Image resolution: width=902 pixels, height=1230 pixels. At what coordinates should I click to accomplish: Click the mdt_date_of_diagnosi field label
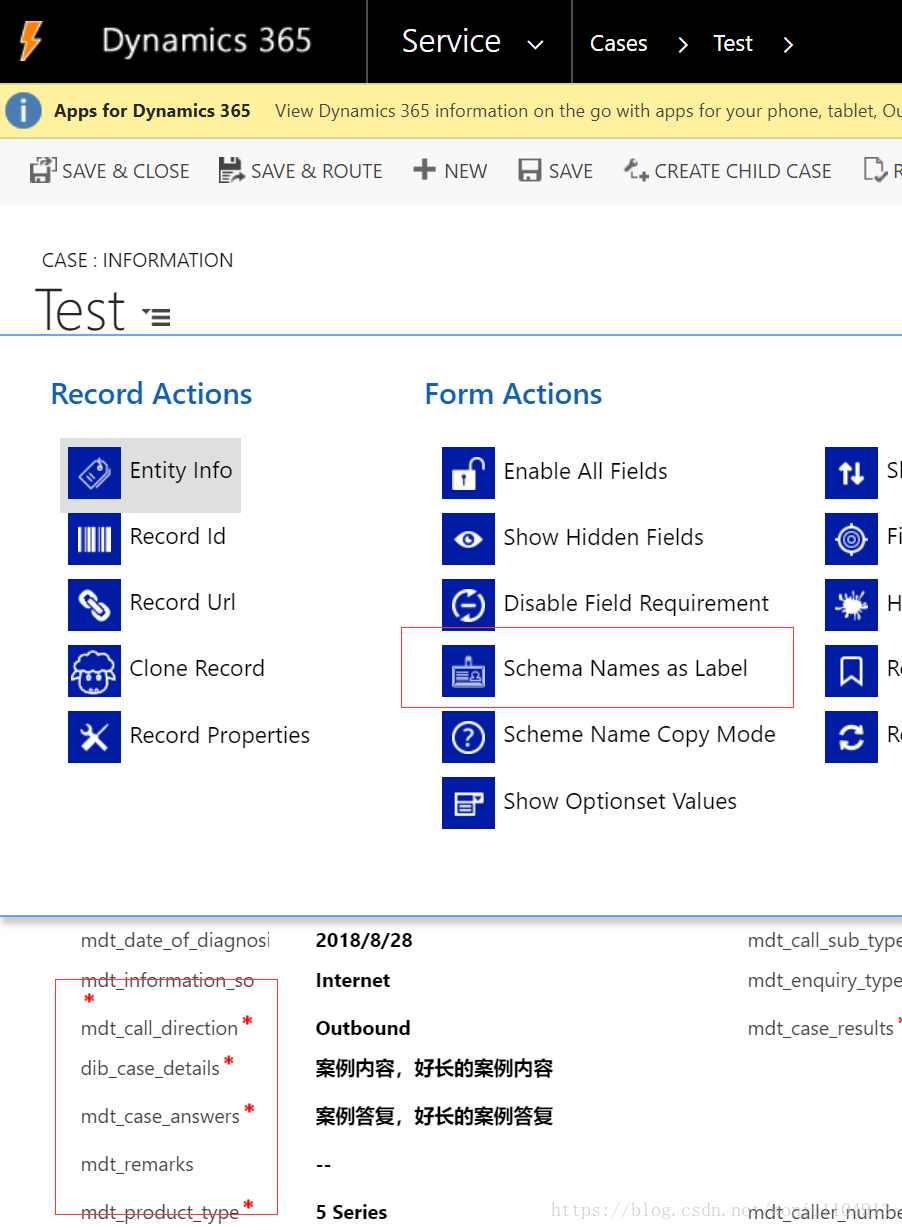pyautogui.click(x=175, y=940)
